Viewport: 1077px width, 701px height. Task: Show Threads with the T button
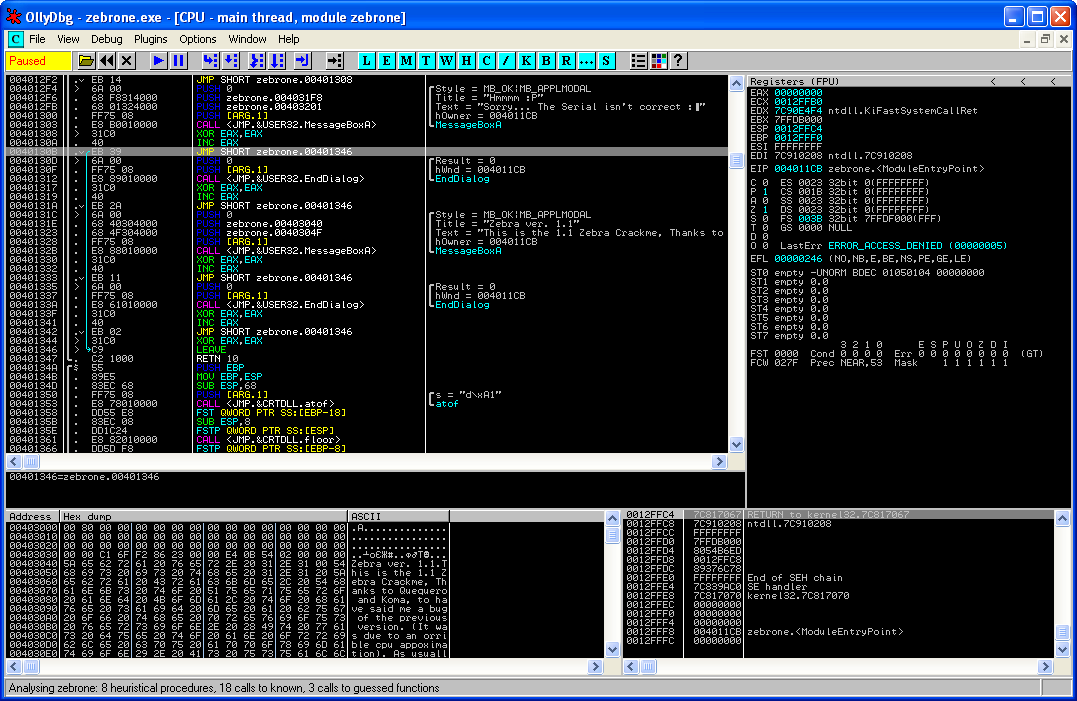[x=426, y=60]
